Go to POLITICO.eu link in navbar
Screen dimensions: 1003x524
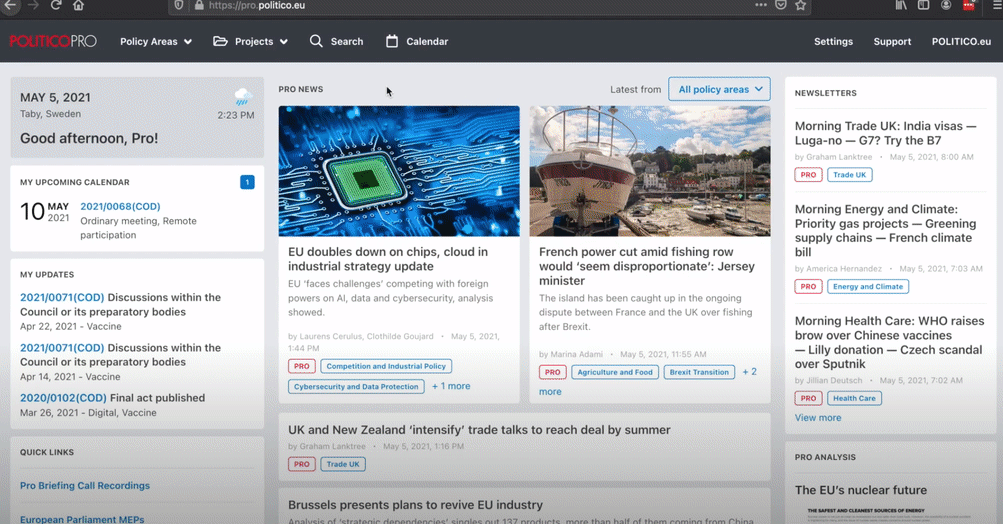[961, 42]
